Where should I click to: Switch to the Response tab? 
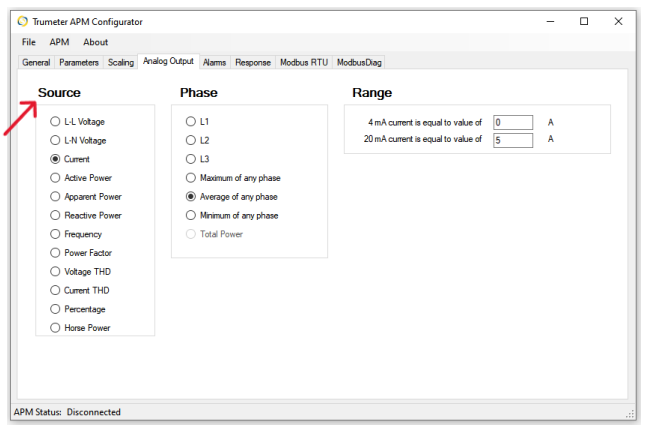click(x=253, y=62)
